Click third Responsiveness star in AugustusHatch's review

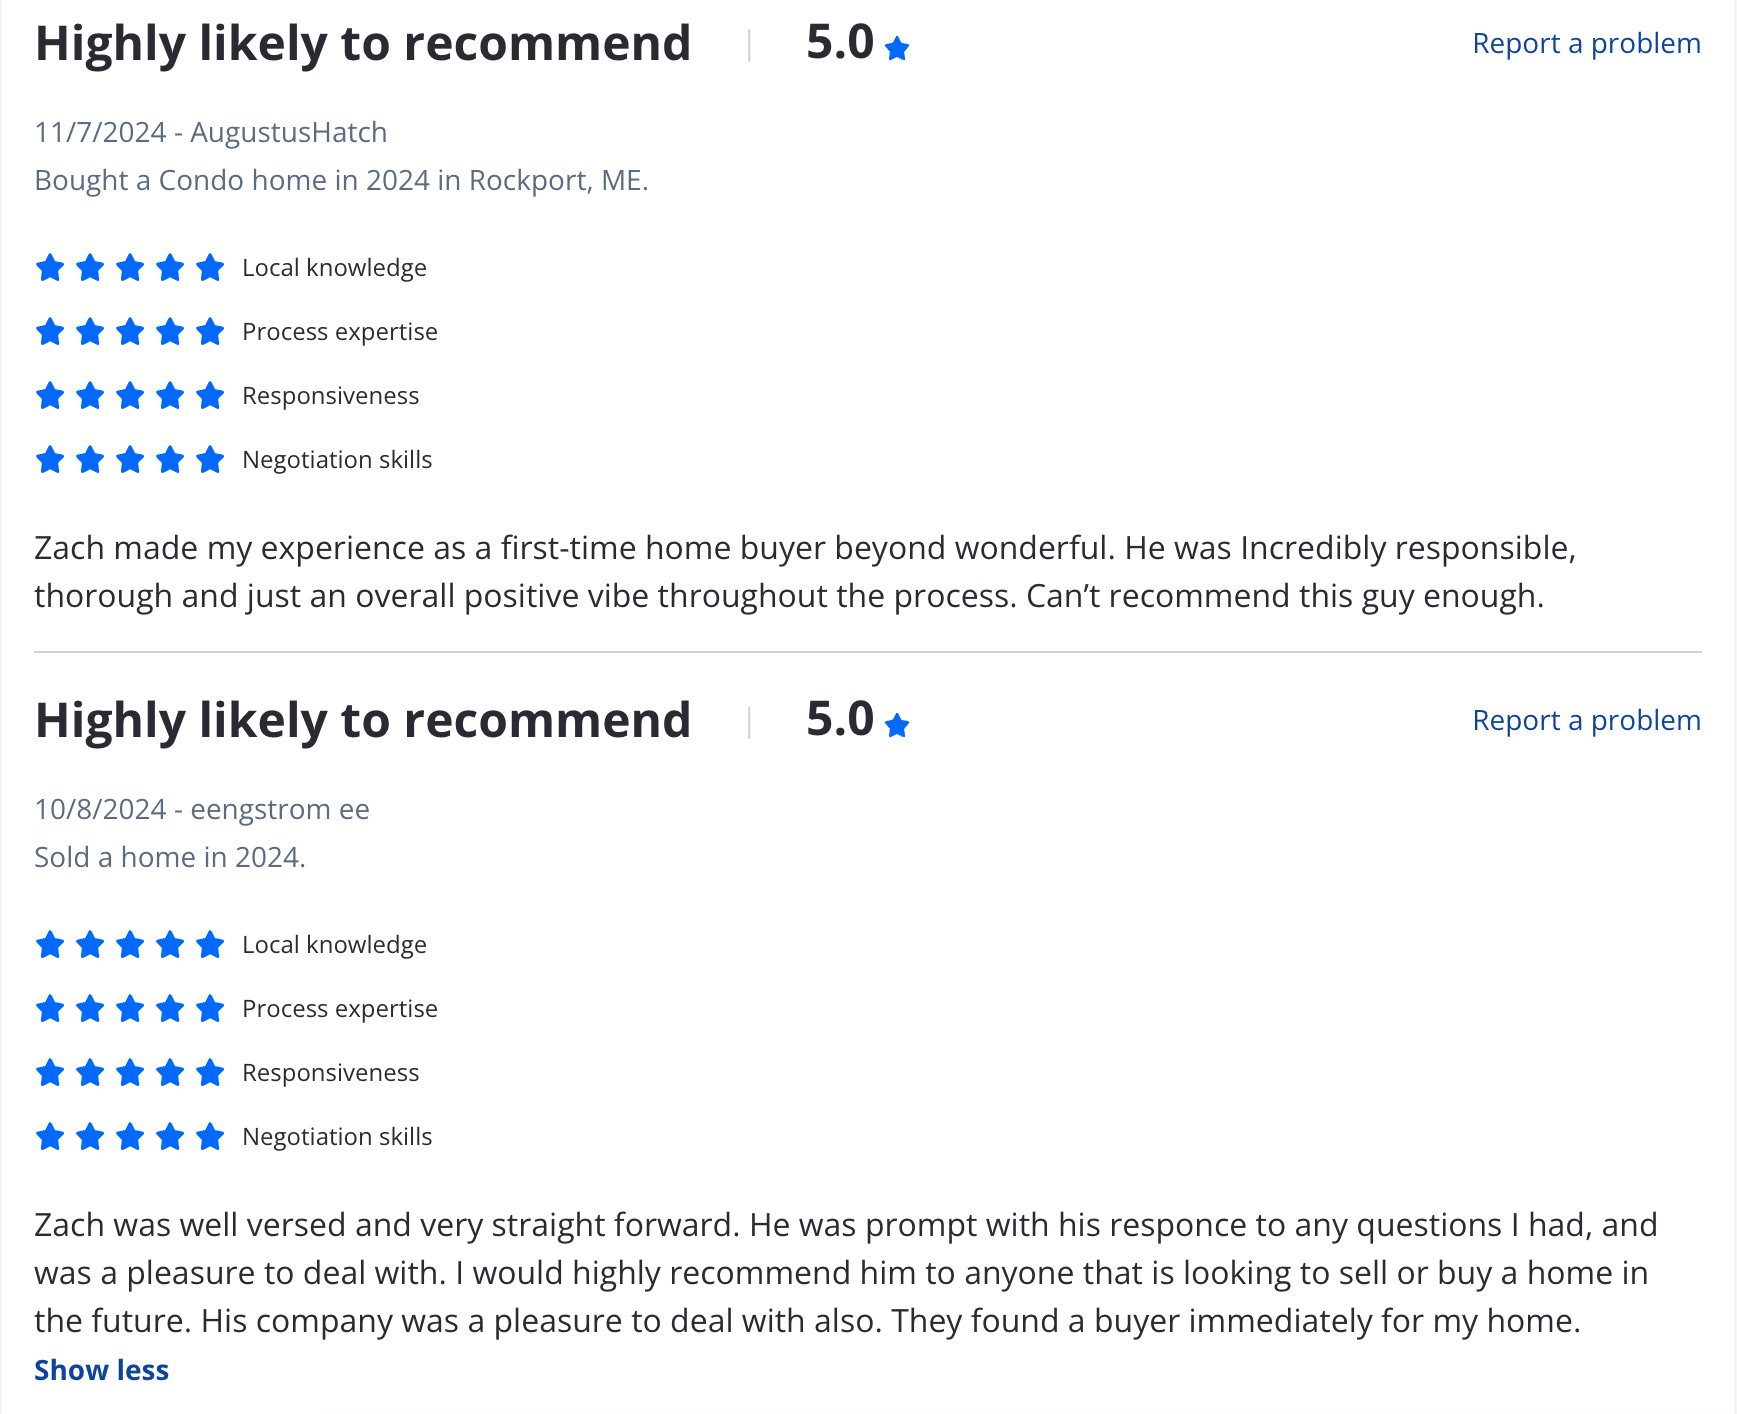pos(130,396)
